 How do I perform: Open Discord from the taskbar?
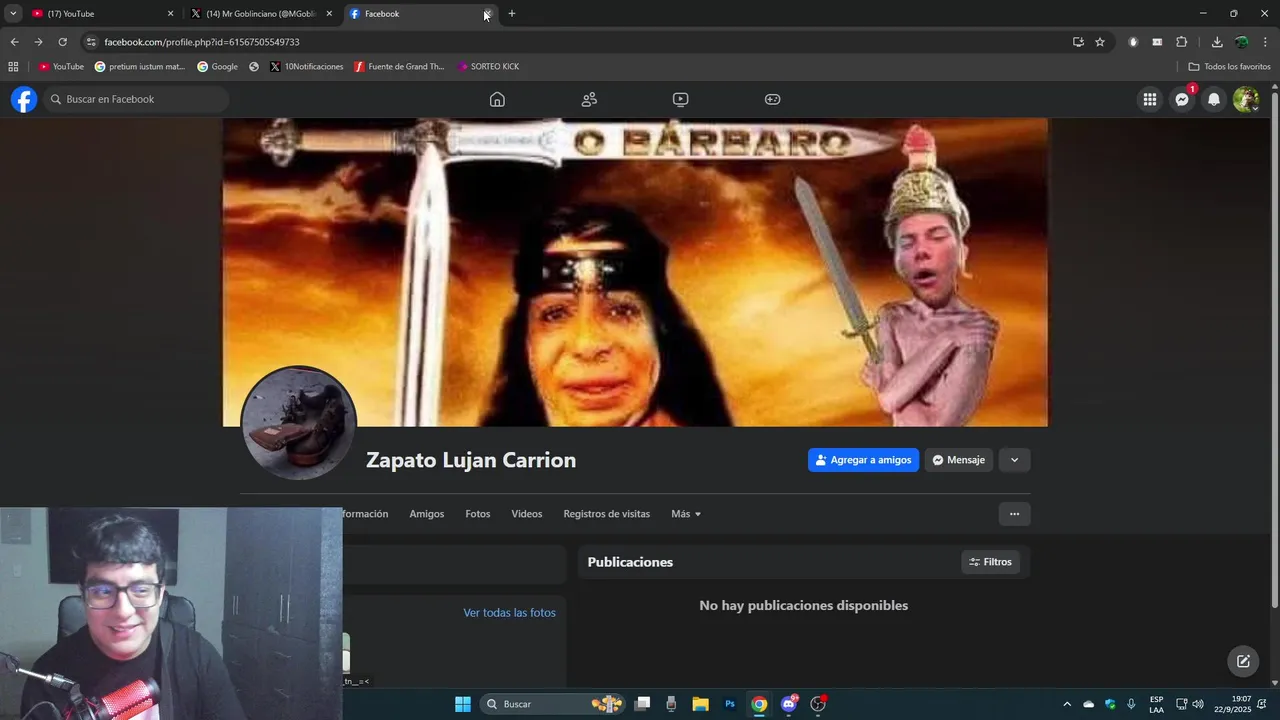click(789, 704)
